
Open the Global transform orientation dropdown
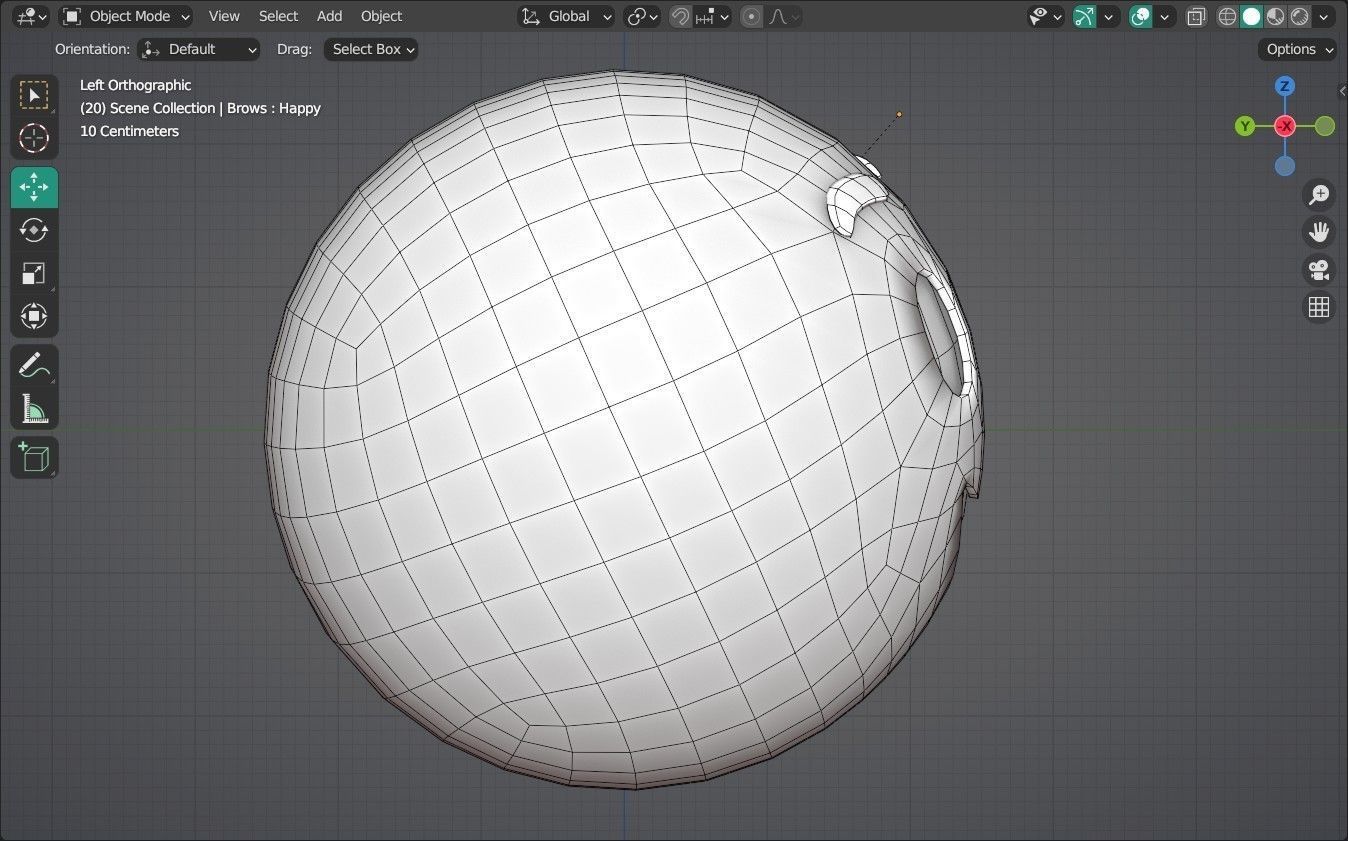[566, 16]
